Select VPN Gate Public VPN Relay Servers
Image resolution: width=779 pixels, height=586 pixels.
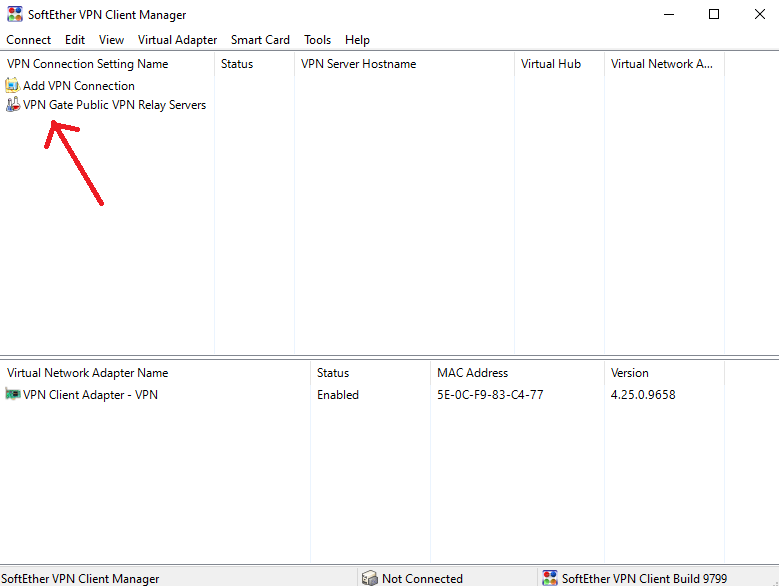[x=114, y=104]
